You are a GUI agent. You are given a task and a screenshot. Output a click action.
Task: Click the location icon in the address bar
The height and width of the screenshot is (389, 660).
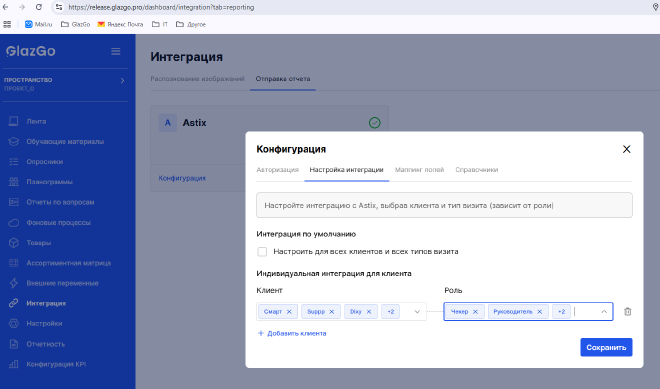[x=655, y=7]
